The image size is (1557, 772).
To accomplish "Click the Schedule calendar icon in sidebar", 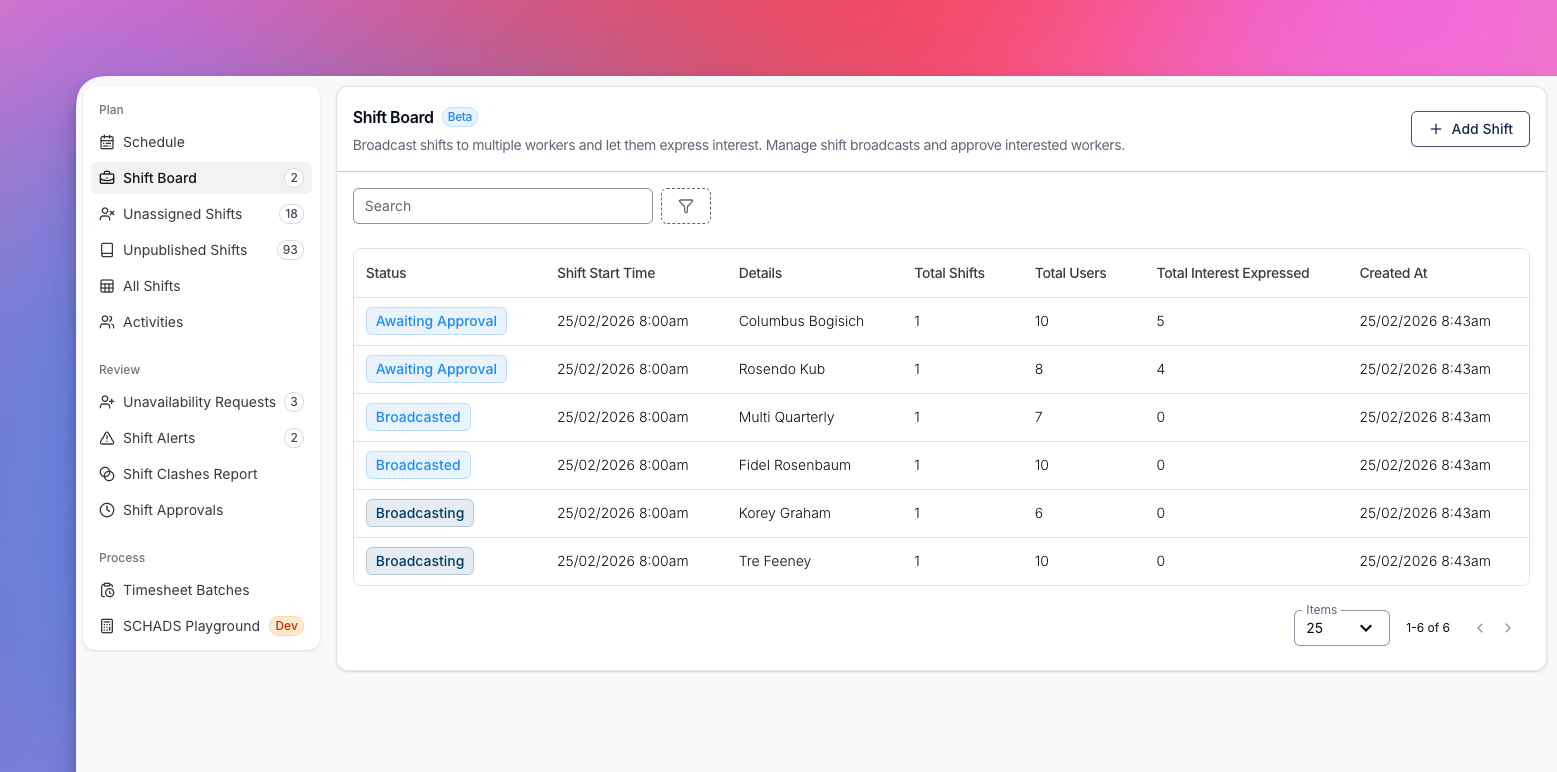I will pos(107,142).
